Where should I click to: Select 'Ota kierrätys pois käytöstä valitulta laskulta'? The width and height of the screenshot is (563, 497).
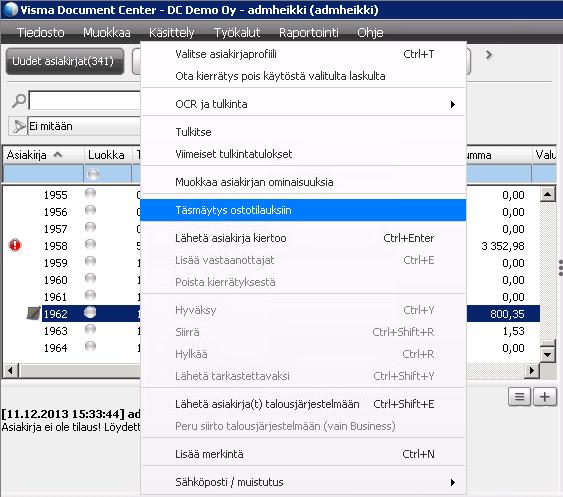tap(303, 76)
